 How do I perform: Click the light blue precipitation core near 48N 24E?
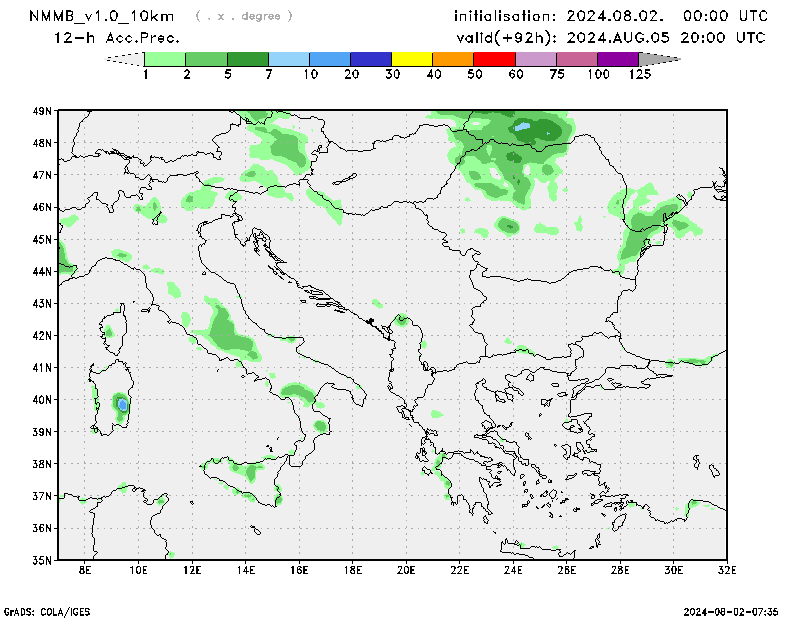click(522, 127)
